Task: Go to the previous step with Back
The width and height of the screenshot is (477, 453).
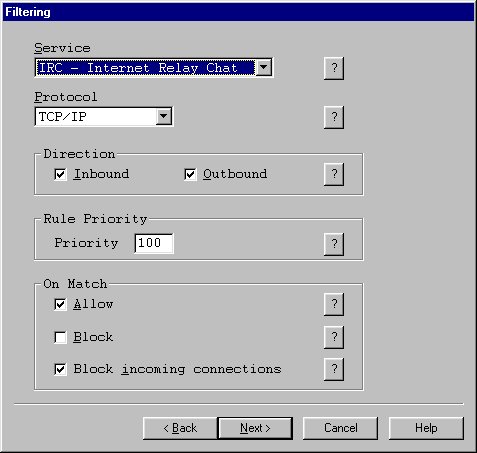Action: coord(180,428)
